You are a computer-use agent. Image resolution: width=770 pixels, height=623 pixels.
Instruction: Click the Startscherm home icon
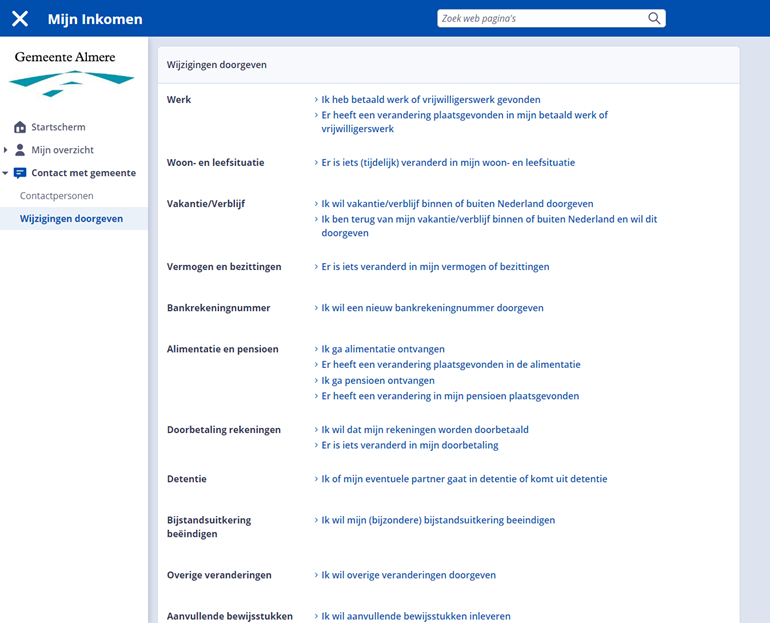20,127
